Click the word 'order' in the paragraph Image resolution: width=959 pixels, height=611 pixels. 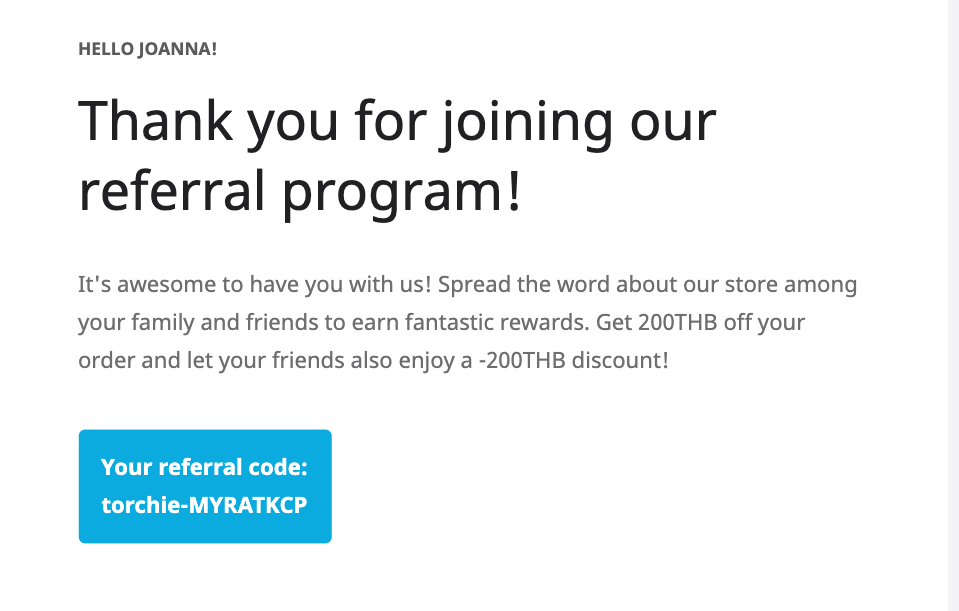[x=106, y=359]
